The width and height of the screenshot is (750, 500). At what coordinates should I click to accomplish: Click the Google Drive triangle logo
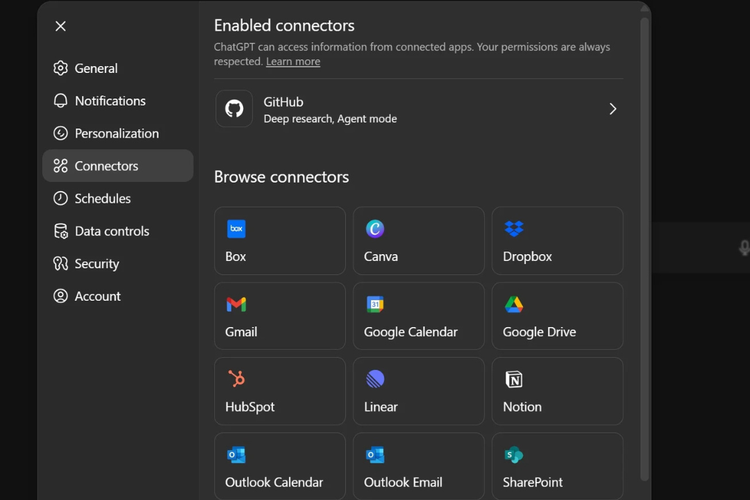point(514,304)
